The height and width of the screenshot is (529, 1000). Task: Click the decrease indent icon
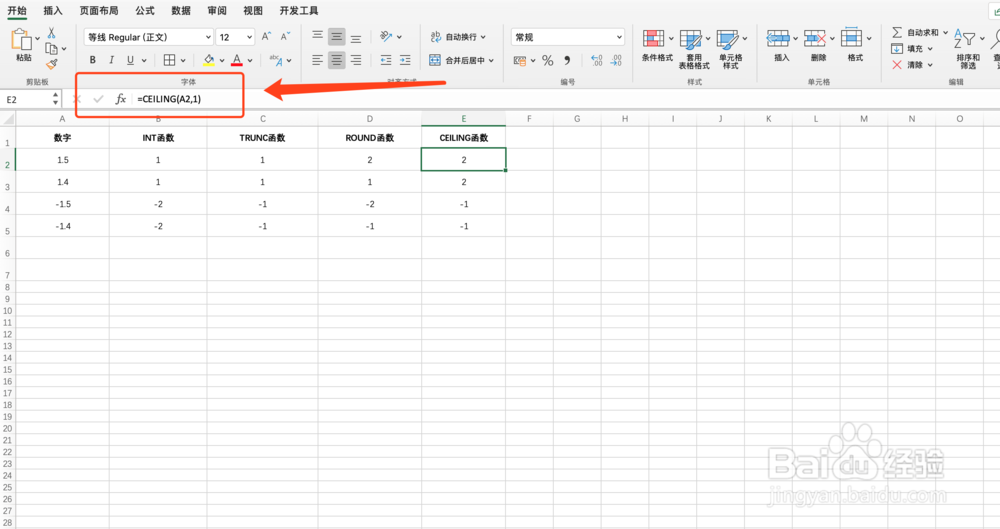[x=386, y=60]
